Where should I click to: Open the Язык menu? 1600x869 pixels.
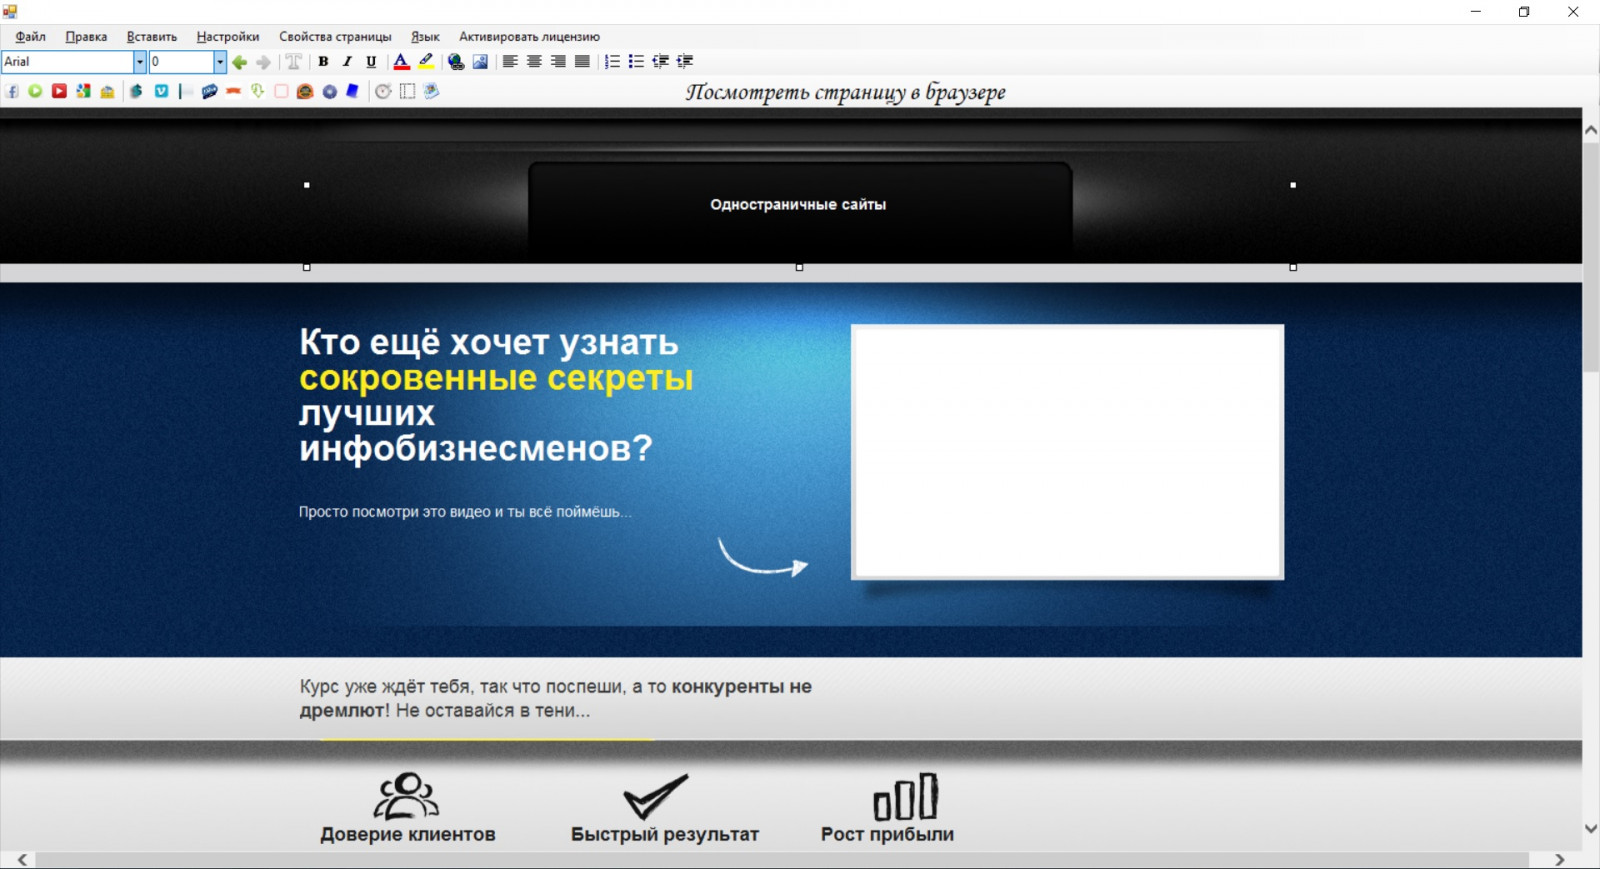(x=425, y=37)
